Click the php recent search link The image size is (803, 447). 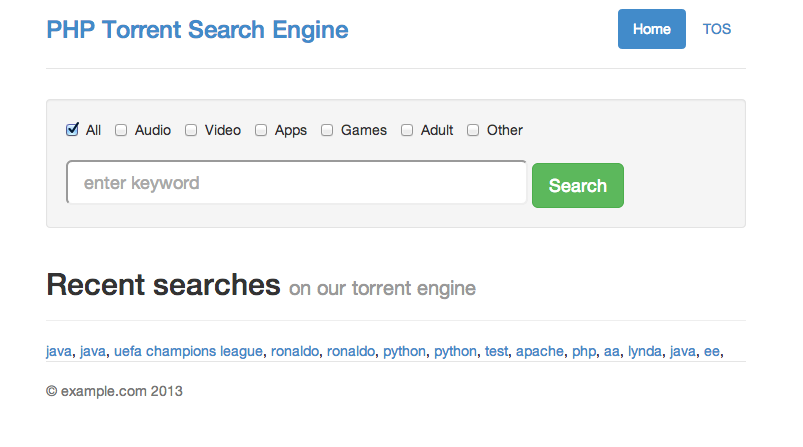(584, 352)
